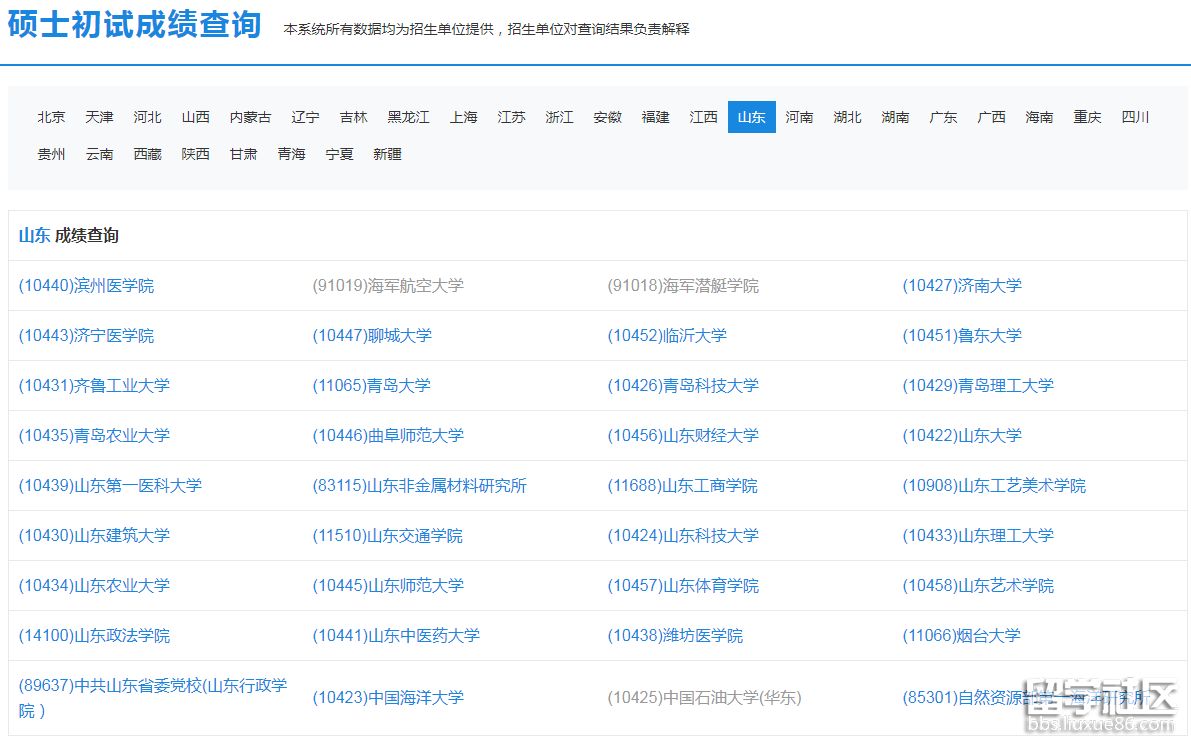Open the 烟台大学 score query link
The width and height of the screenshot is (1191, 746).
(964, 635)
